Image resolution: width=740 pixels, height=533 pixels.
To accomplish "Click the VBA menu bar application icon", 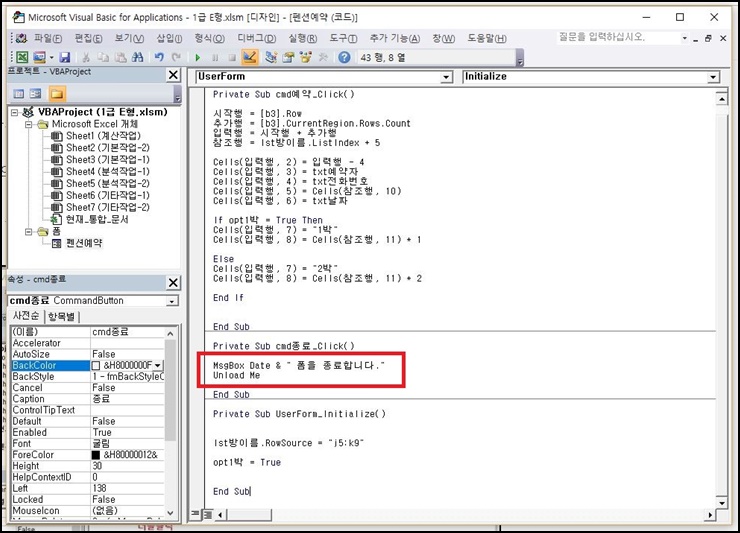I will pyautogui.click(x=21, y=38).
